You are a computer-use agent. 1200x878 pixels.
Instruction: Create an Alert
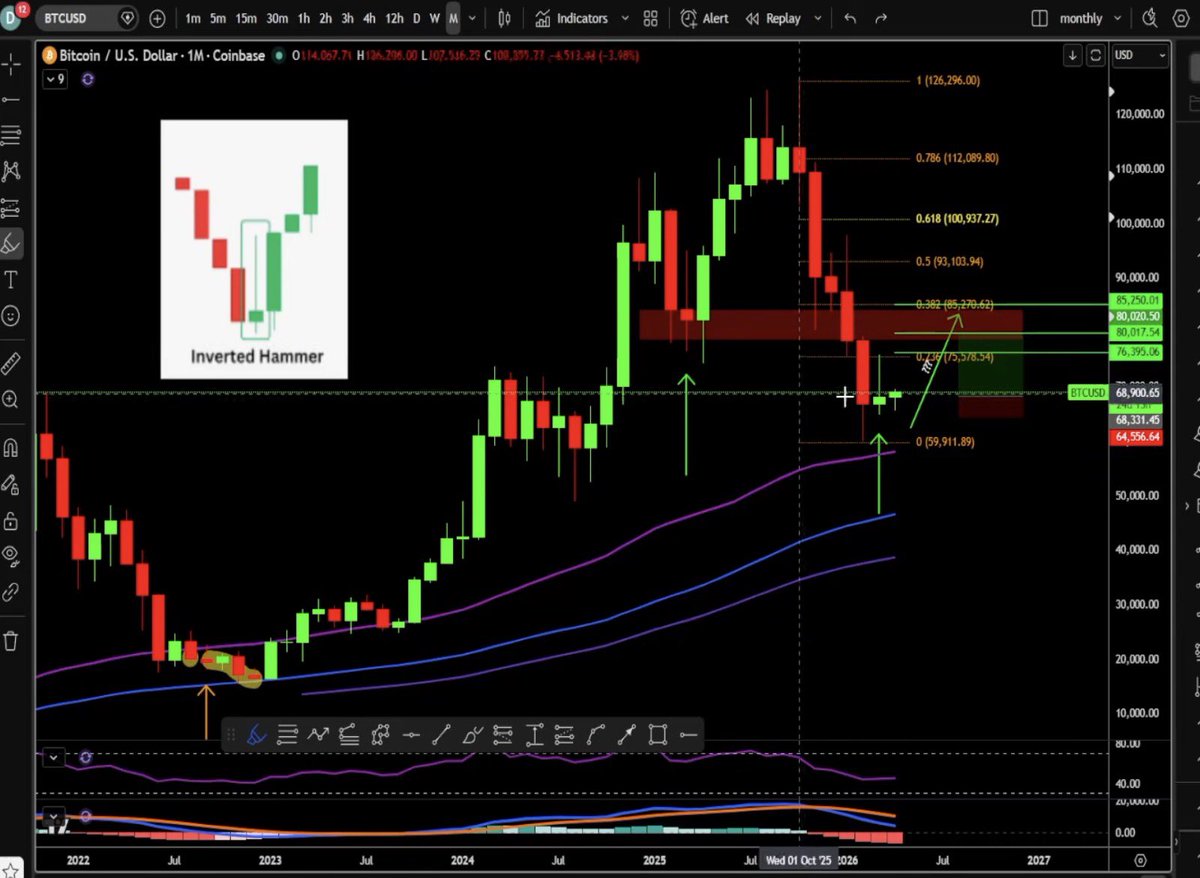click(705, 18)
